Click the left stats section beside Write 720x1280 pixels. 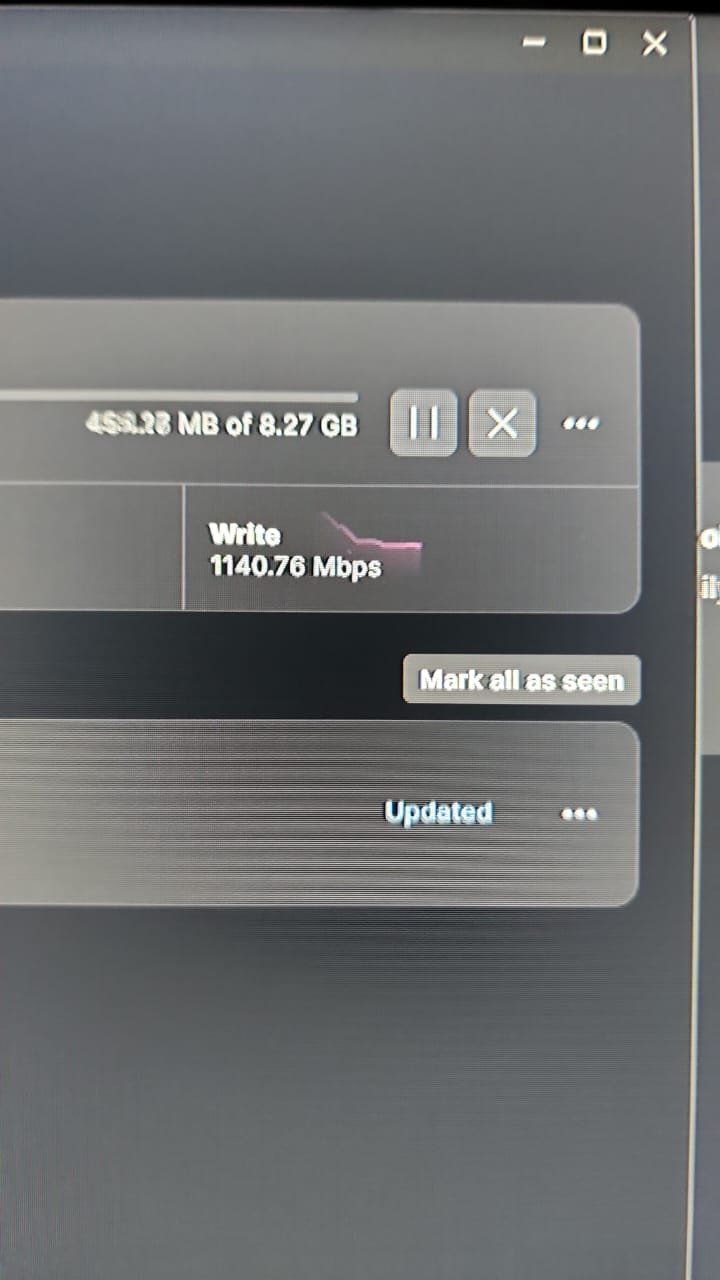[x=91, y=547]
